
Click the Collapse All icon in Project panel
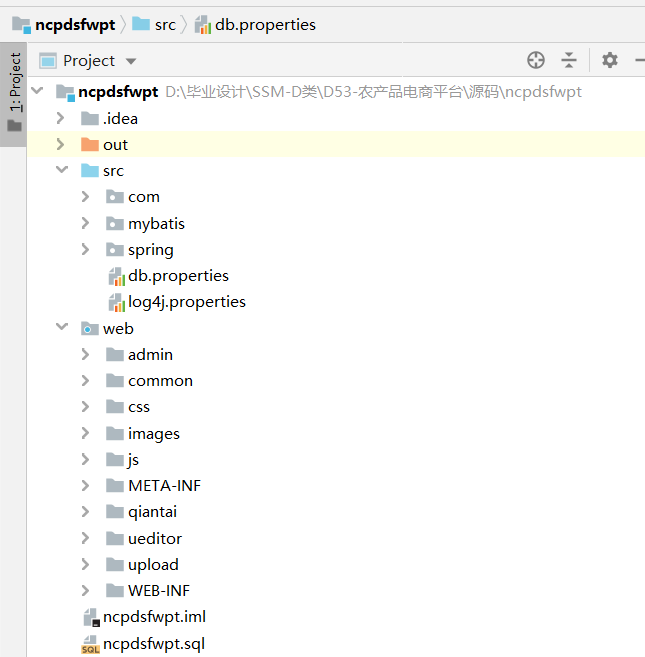(569, 60)
